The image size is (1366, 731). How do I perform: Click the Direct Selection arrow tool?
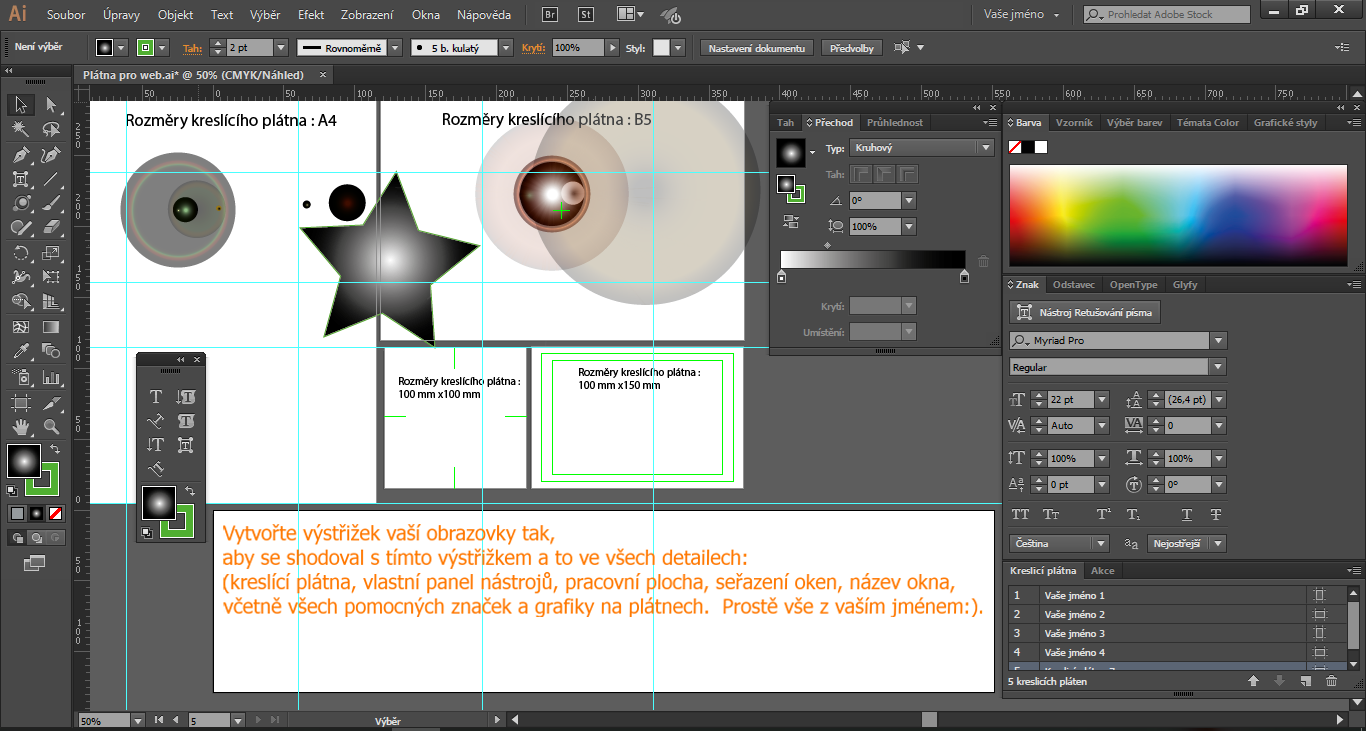(x=51, y=105)
